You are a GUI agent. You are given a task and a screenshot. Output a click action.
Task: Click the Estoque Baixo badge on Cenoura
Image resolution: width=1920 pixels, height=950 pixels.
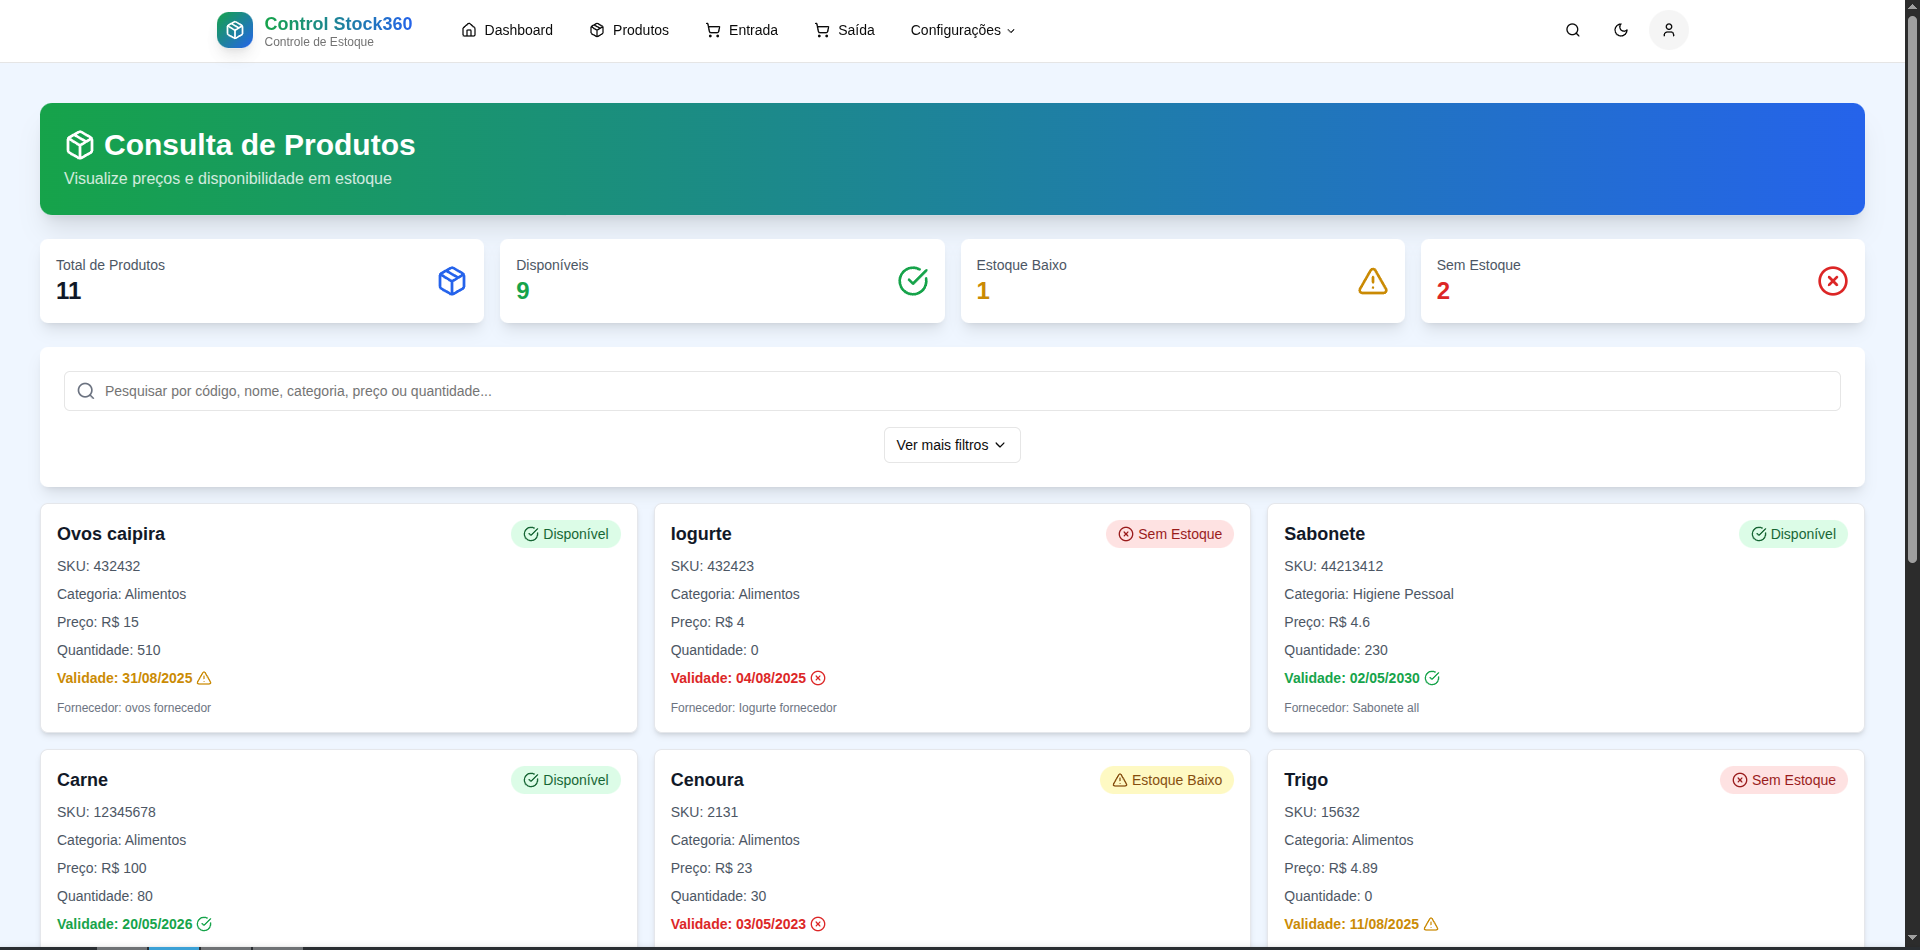[1166, 780]
